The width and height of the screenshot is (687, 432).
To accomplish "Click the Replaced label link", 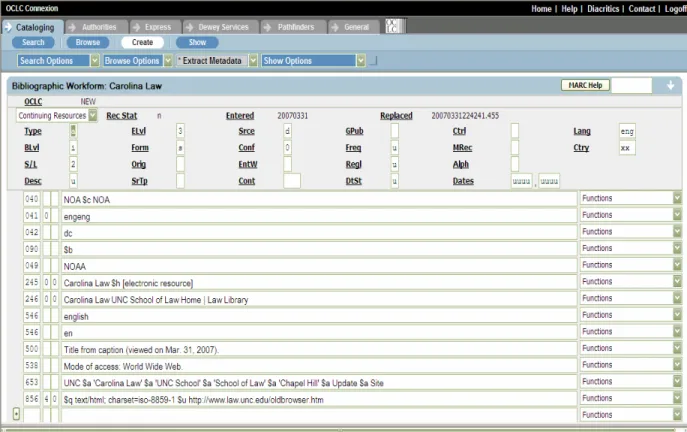I will [x=396, y=116].
